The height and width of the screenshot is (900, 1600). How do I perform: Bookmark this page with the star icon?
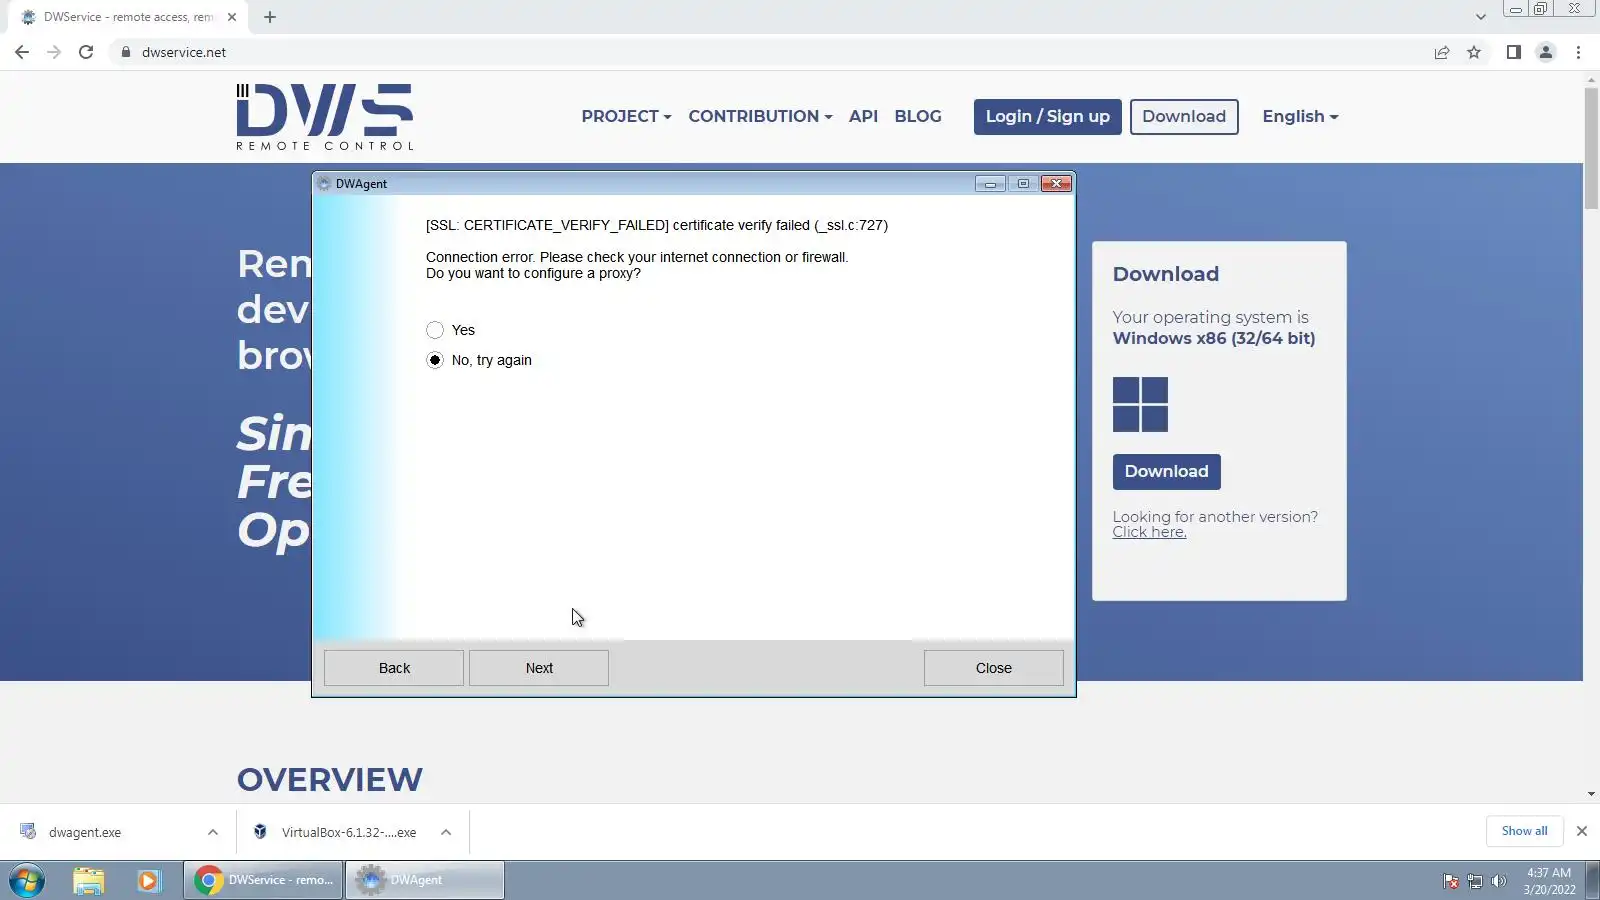1474,52
